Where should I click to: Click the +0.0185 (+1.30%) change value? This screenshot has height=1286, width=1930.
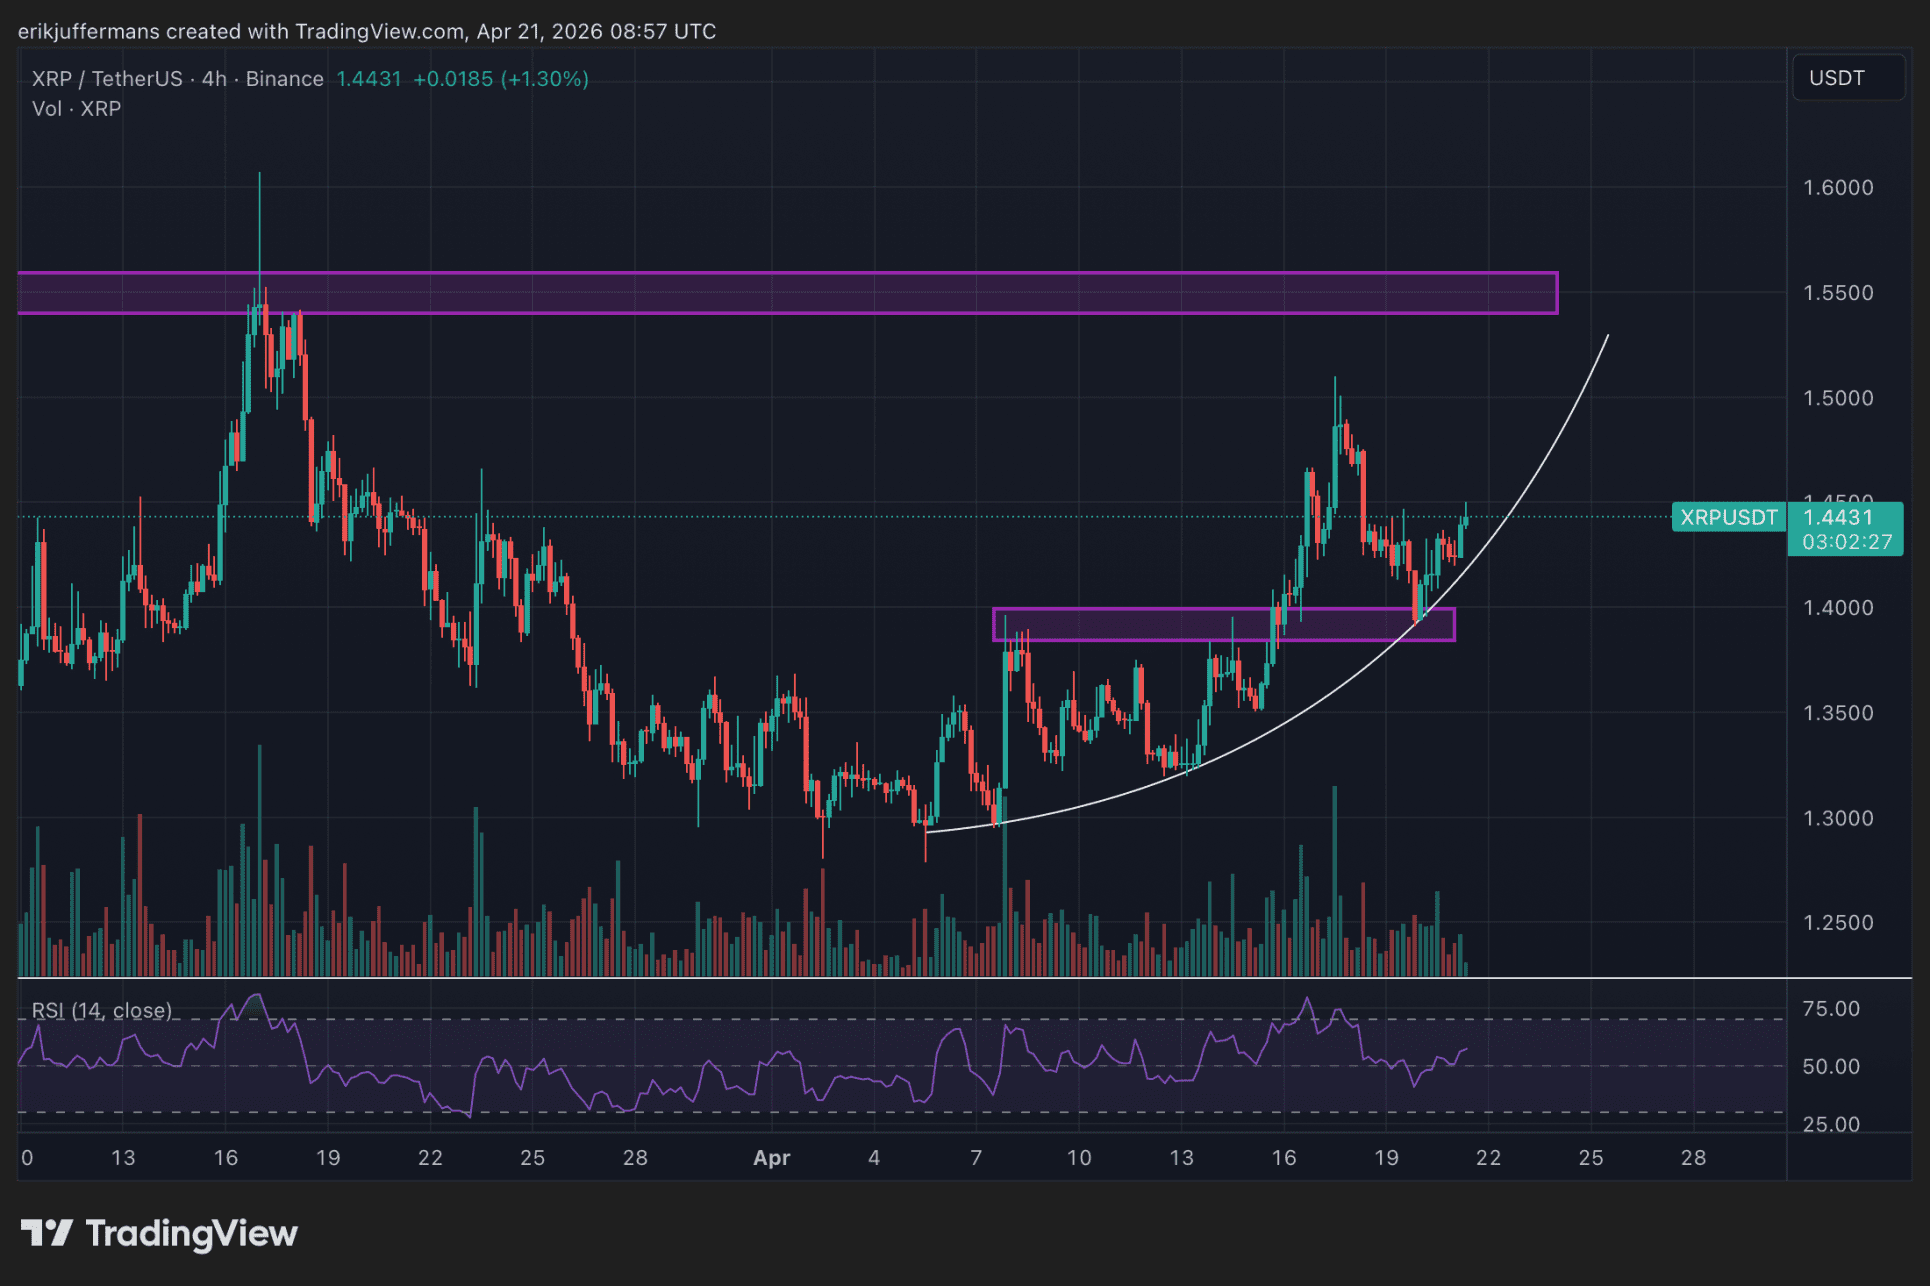tap(500, 79)
